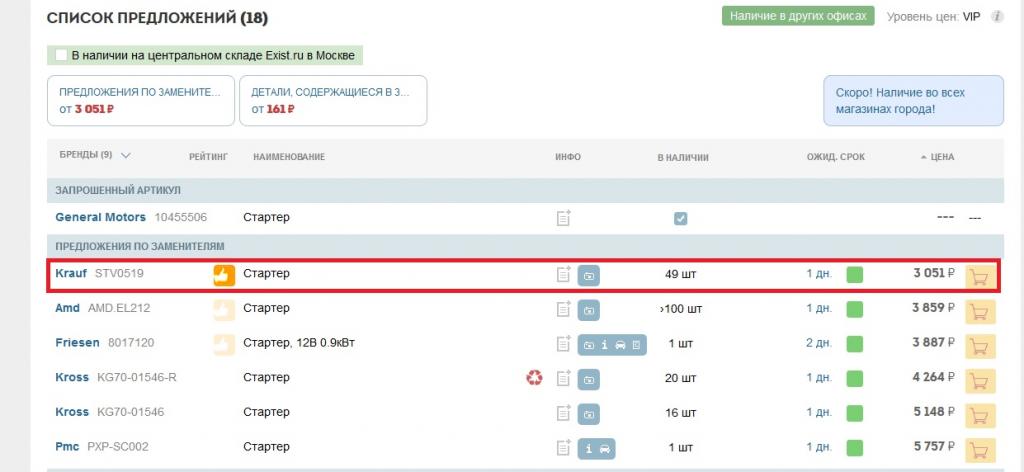Open Детали, содержащиеся в з… tab
The width and height of the screenshot is (1024, 472).
pos(333,101)
